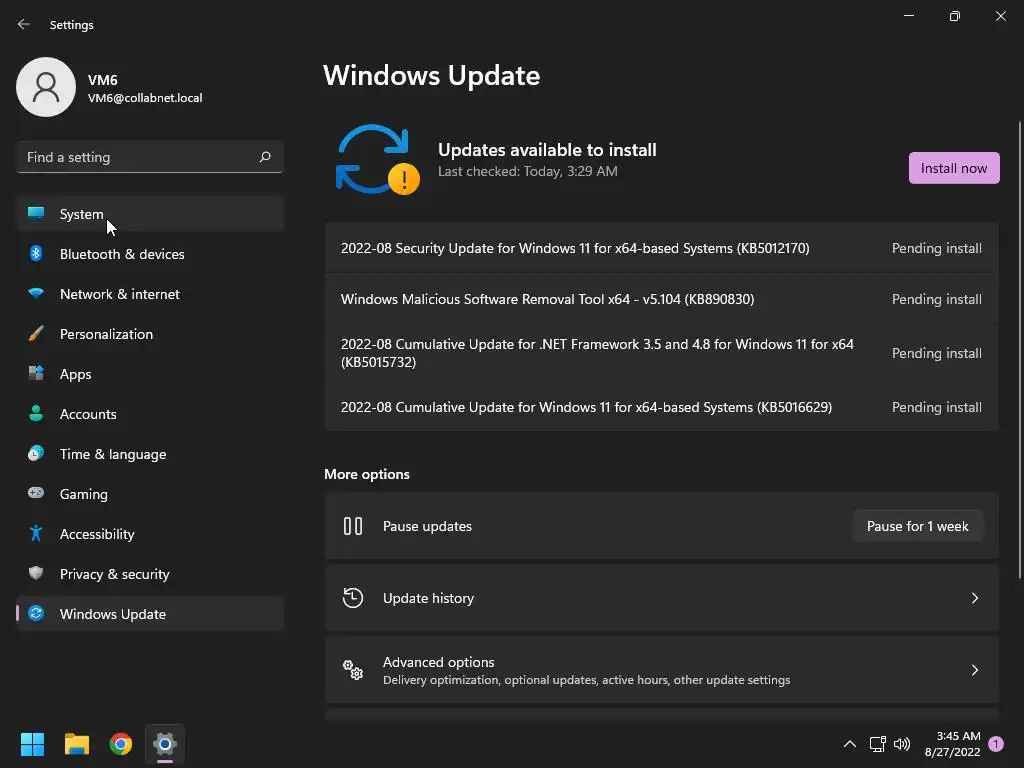The image size is (1024, 768).
Task: Show hidden tray icons chevron
Action: tap(850, 744)
